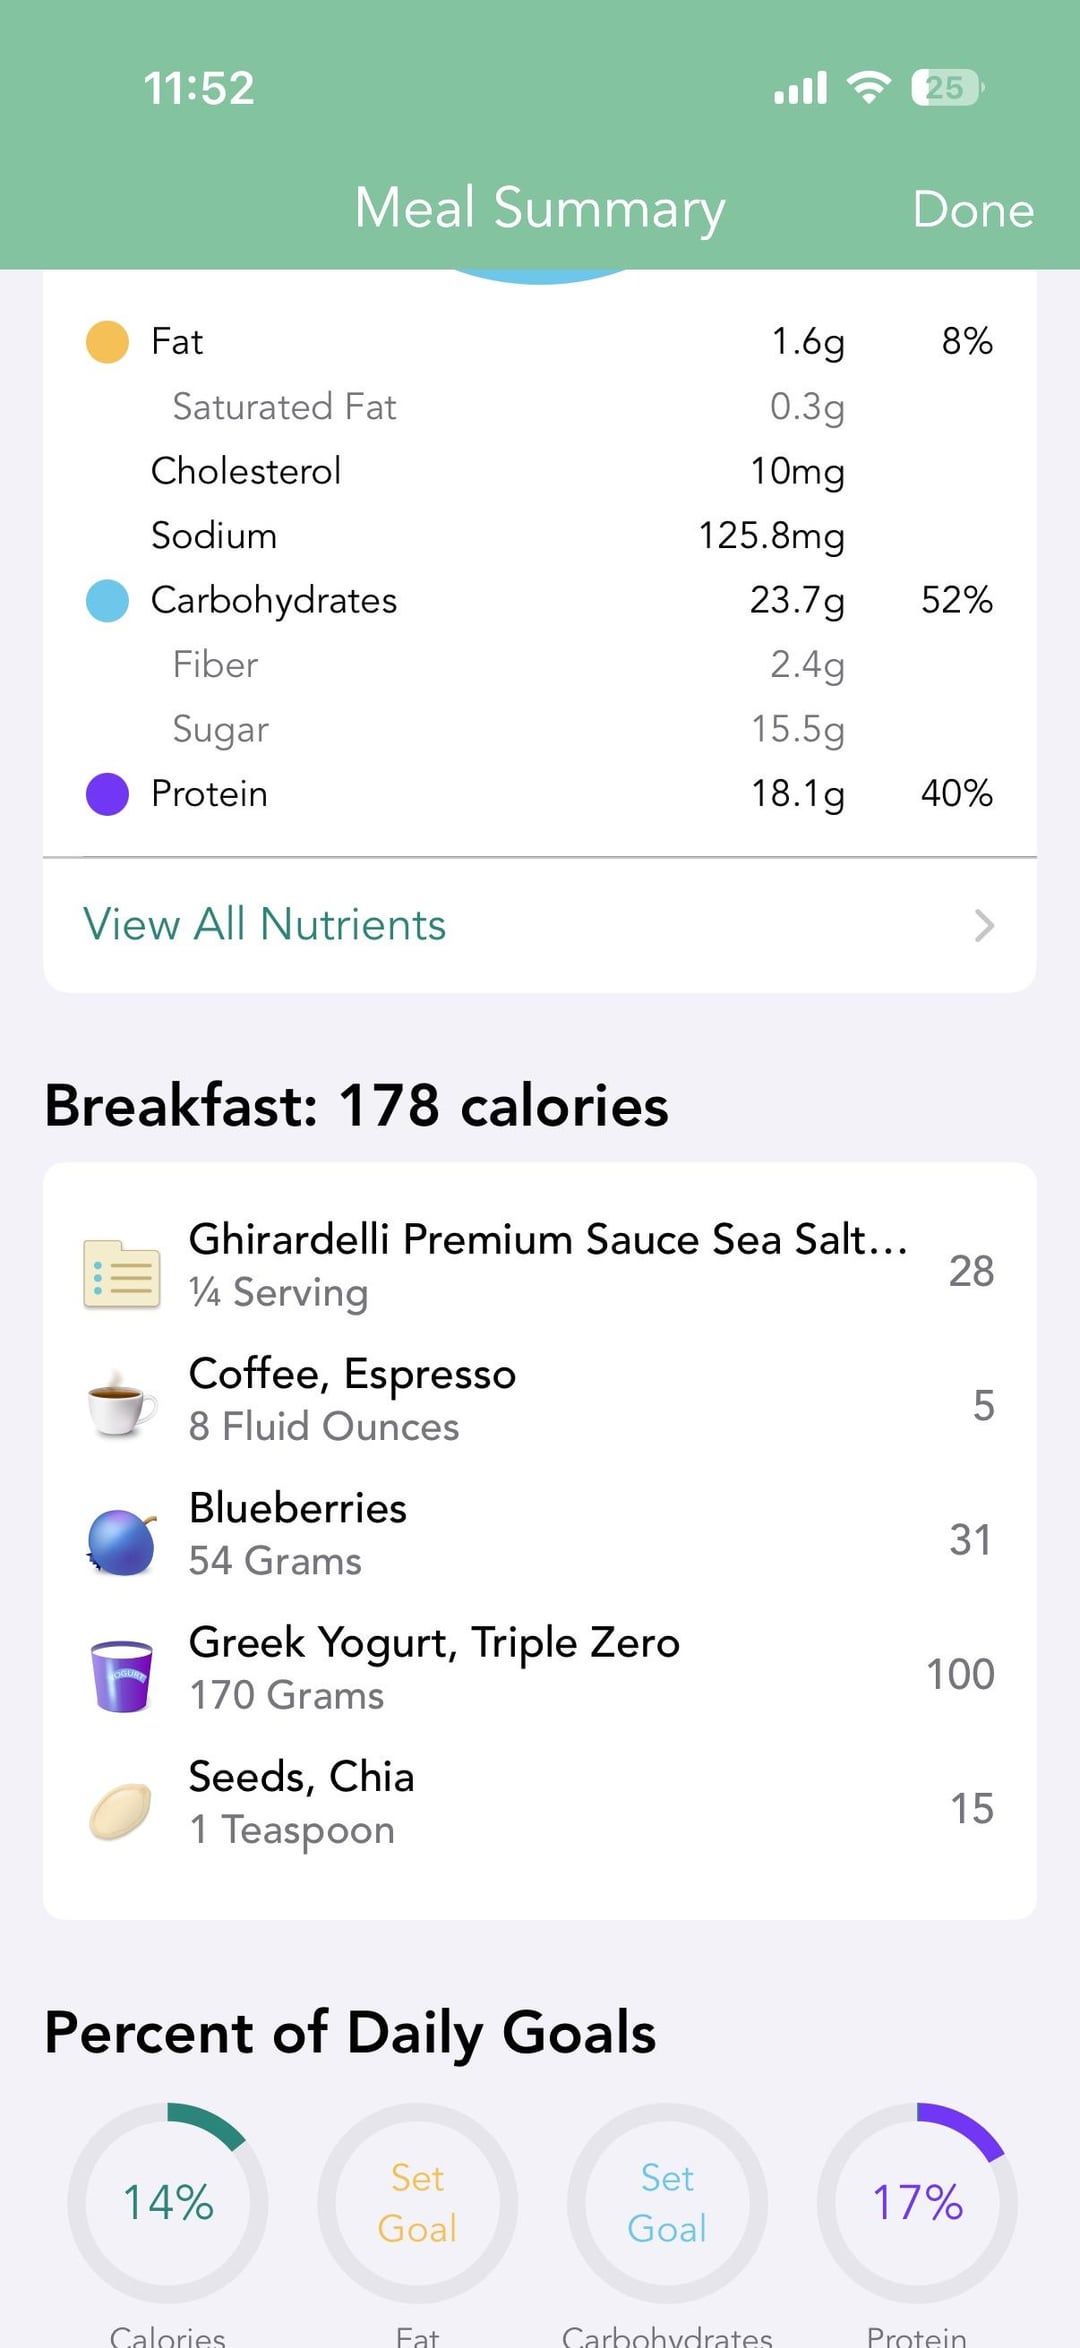Tap the espresso coffee cup icon
The height and width of the screenshot is (2348, 1080).
pos(121,1403)
